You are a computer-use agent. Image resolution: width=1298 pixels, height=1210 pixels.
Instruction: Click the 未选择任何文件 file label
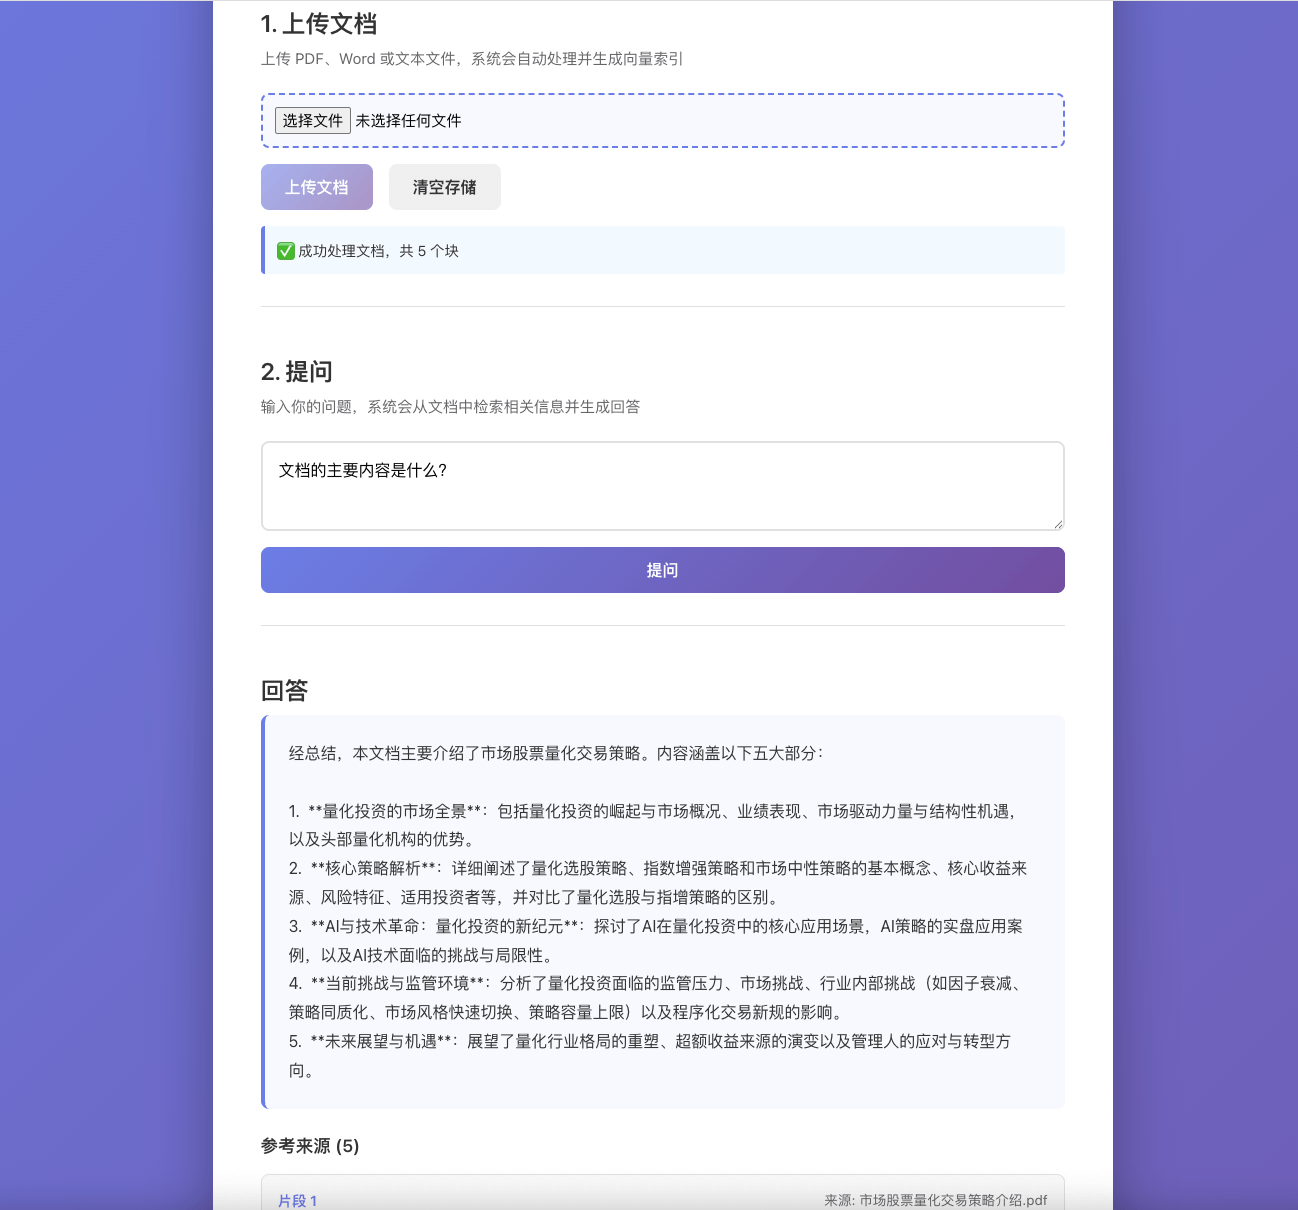click(x=408, y=121)
